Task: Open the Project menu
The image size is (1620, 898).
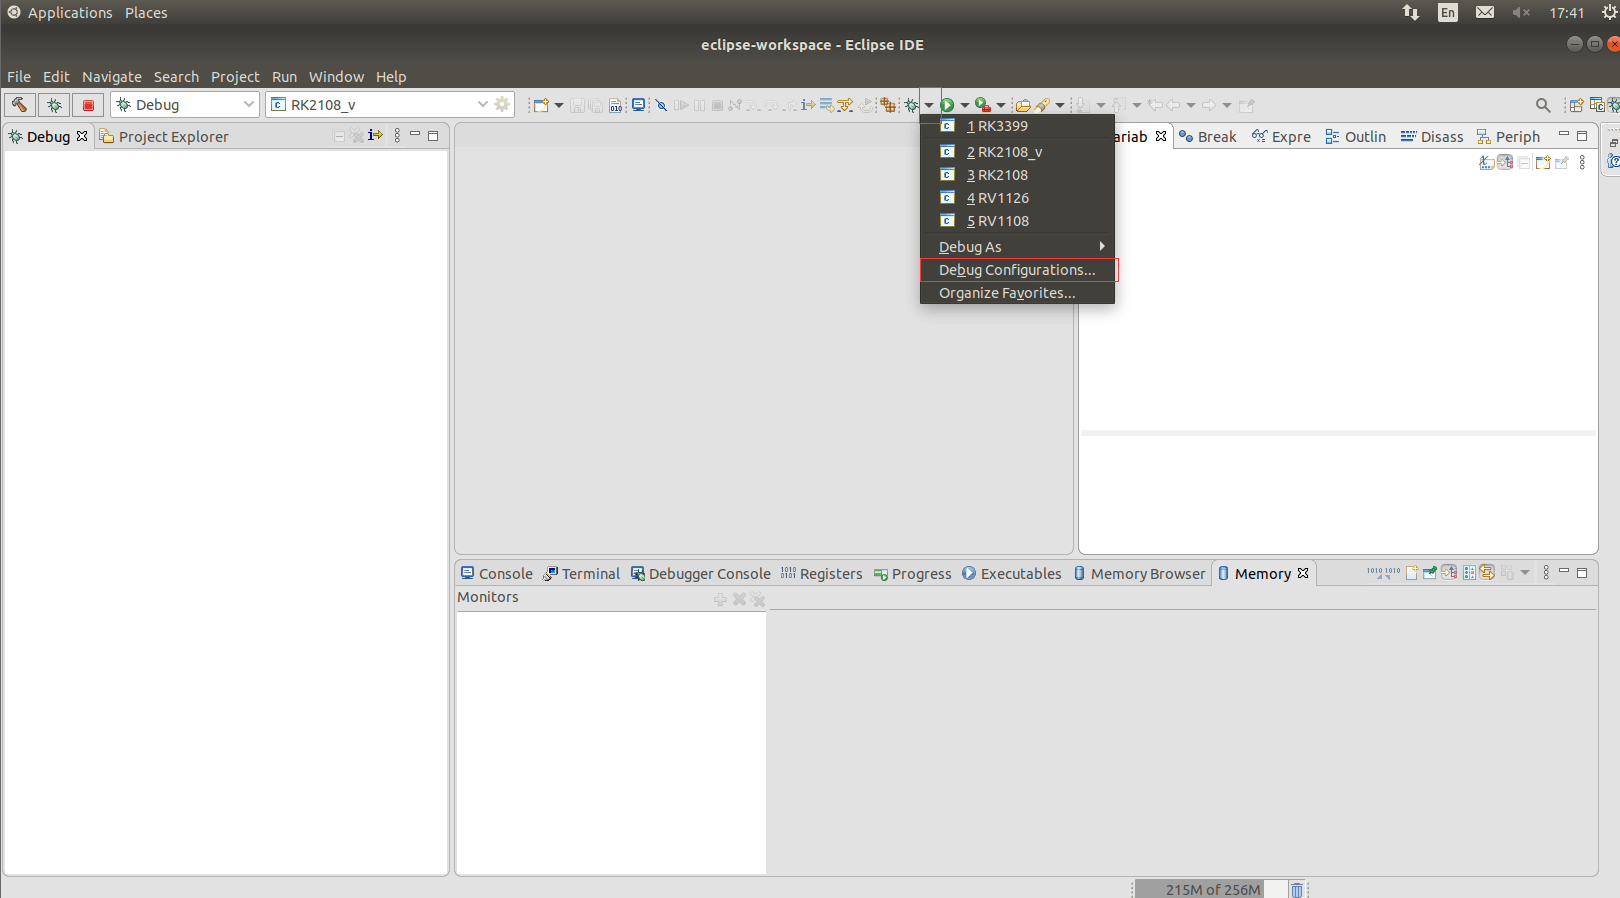Action: [235, 77]
